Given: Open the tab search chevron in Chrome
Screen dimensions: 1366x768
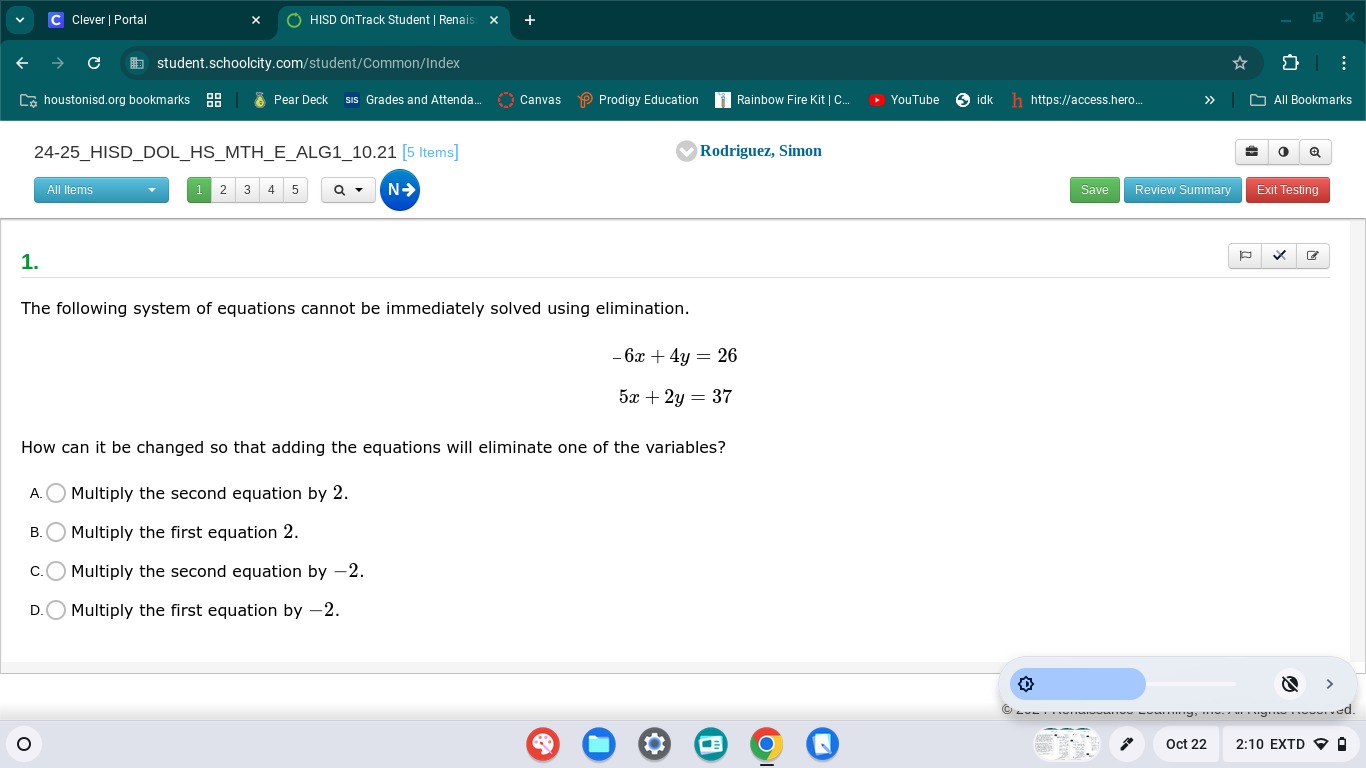Looking at the screenshot, I should click(19, 20).
